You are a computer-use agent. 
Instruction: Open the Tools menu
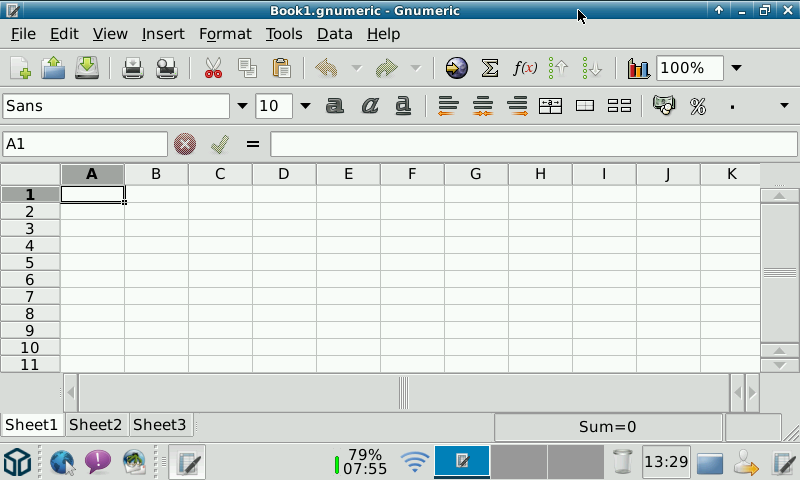[284, 34]
